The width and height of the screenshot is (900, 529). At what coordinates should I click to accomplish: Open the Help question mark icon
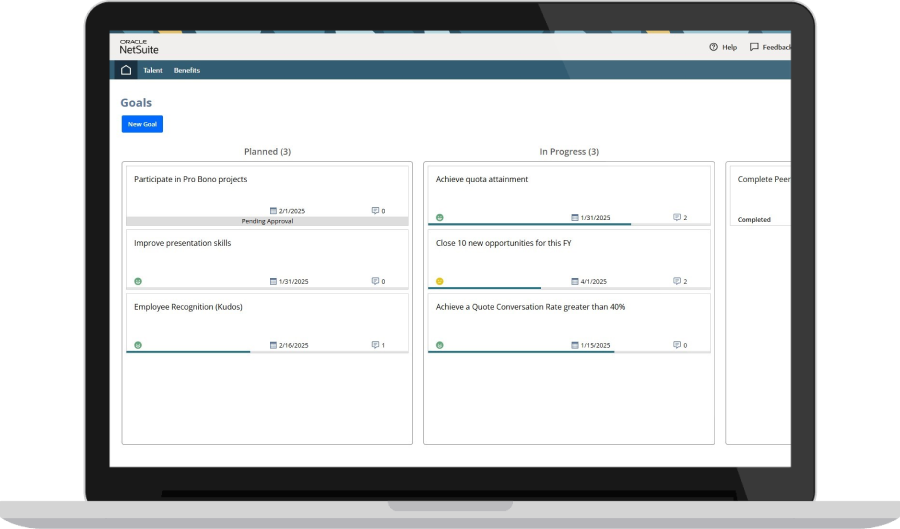coord(713,47)
